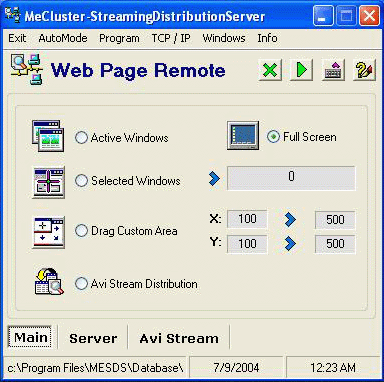Switch to the Avi Stream tab

(x=179, y=338)
